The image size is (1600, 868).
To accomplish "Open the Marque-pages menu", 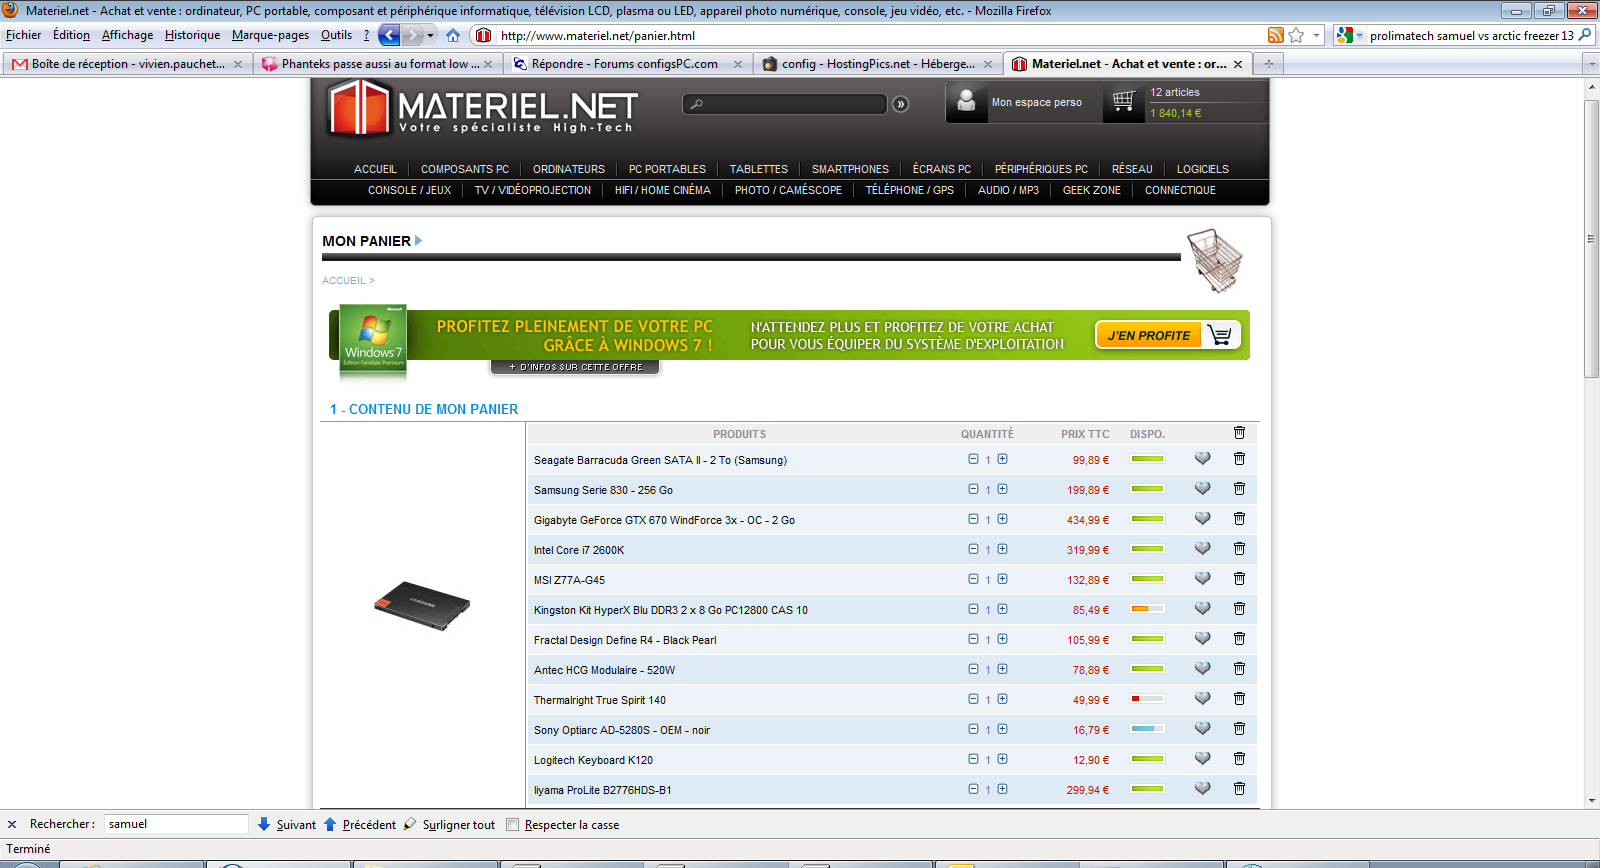I will [x=270, y=35].
